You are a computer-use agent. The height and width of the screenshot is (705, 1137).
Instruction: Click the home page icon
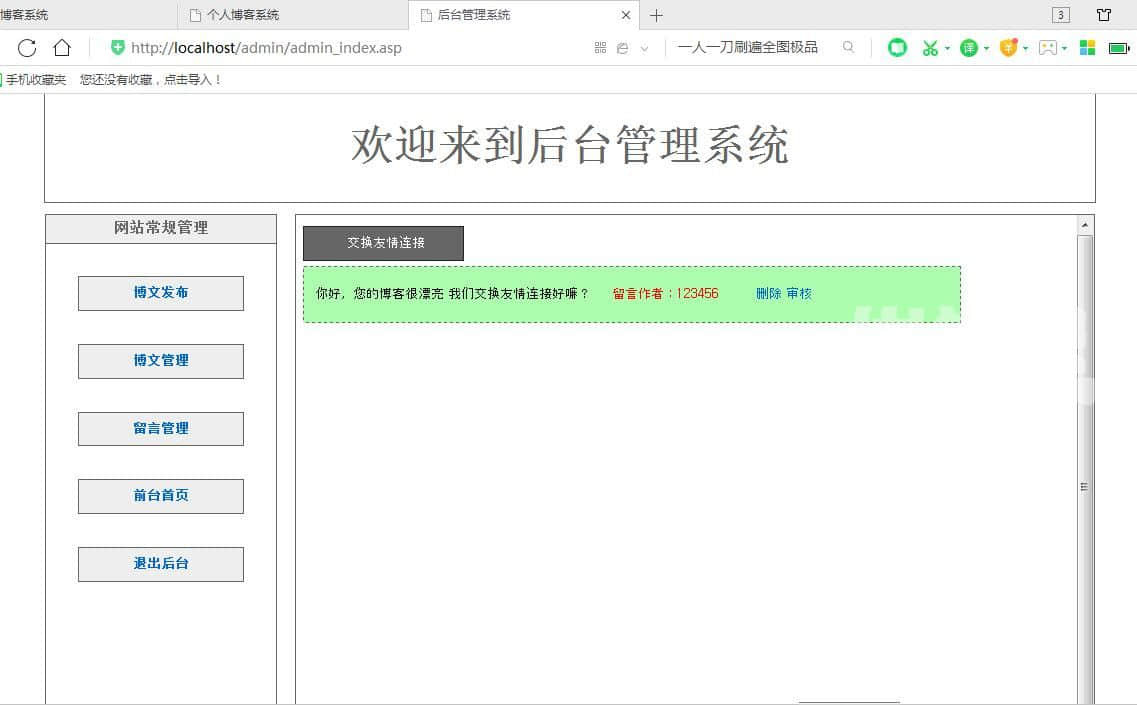click(62, 47)
